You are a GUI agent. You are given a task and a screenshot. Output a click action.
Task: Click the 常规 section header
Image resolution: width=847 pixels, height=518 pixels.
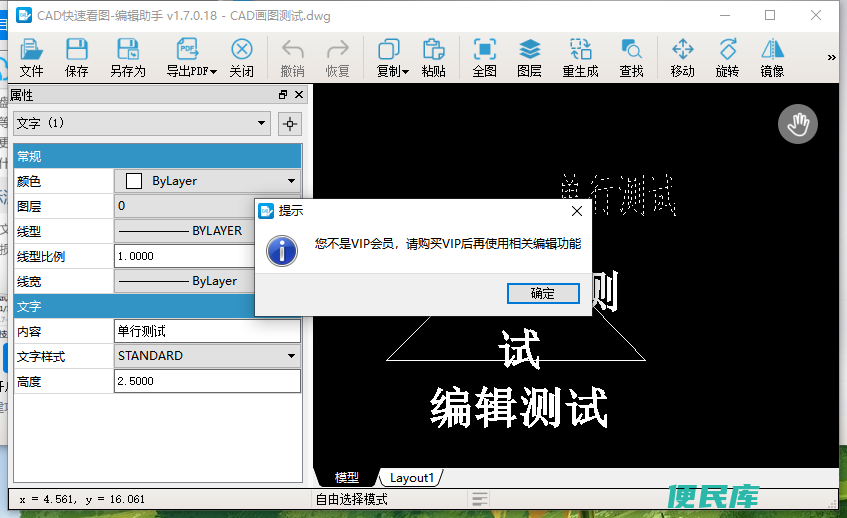point(157,156)
